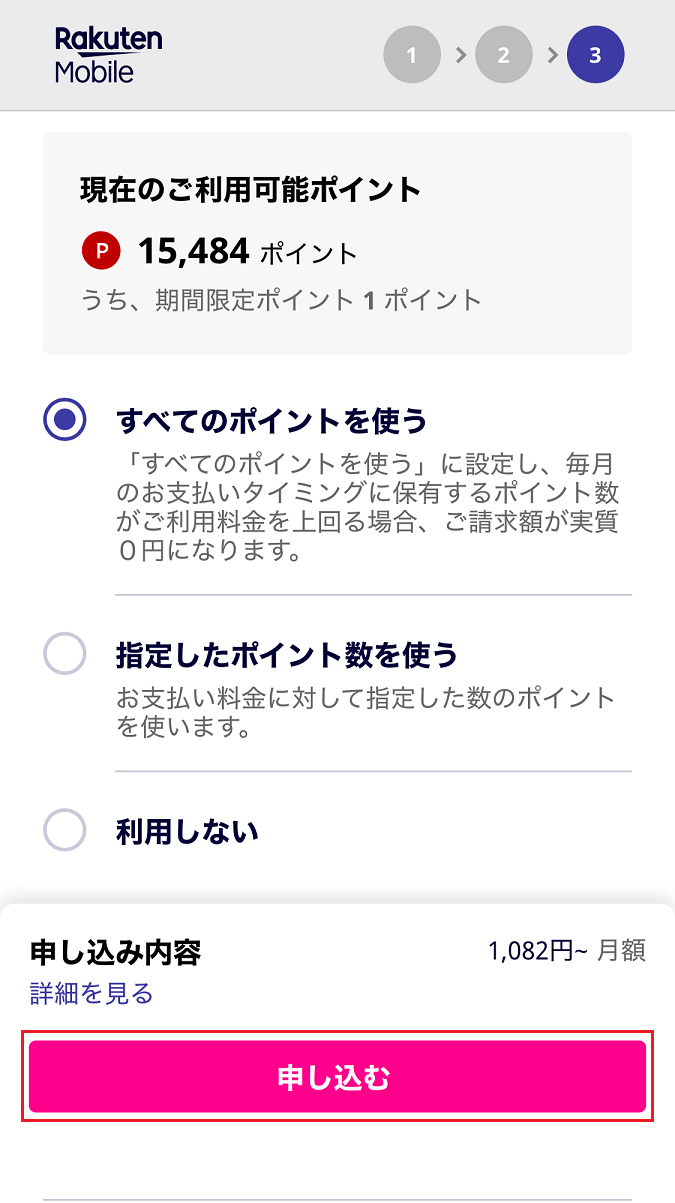
Task: Open the 詳細を見る details link
Action: (91, 993)
